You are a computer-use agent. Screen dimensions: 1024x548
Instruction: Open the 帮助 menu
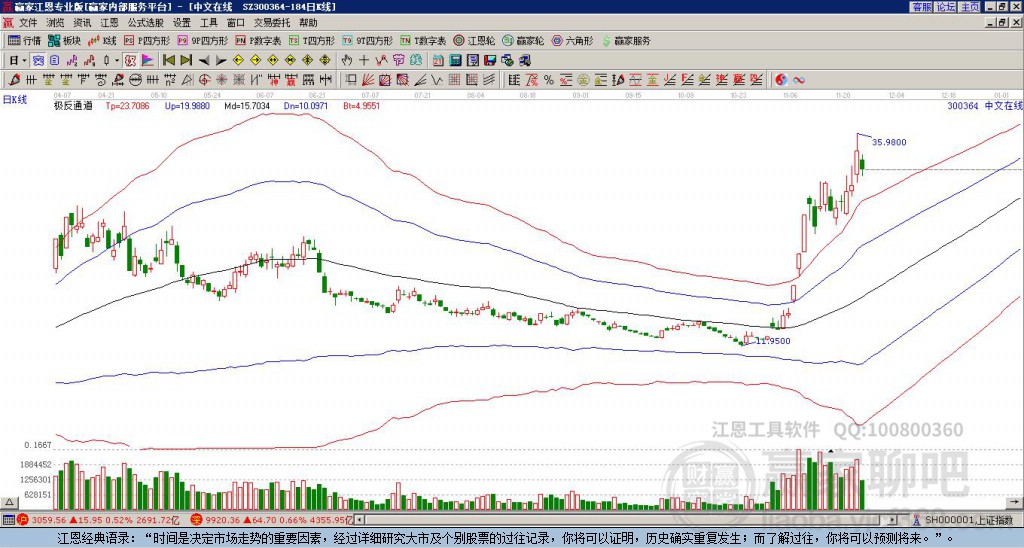point(308,23)
